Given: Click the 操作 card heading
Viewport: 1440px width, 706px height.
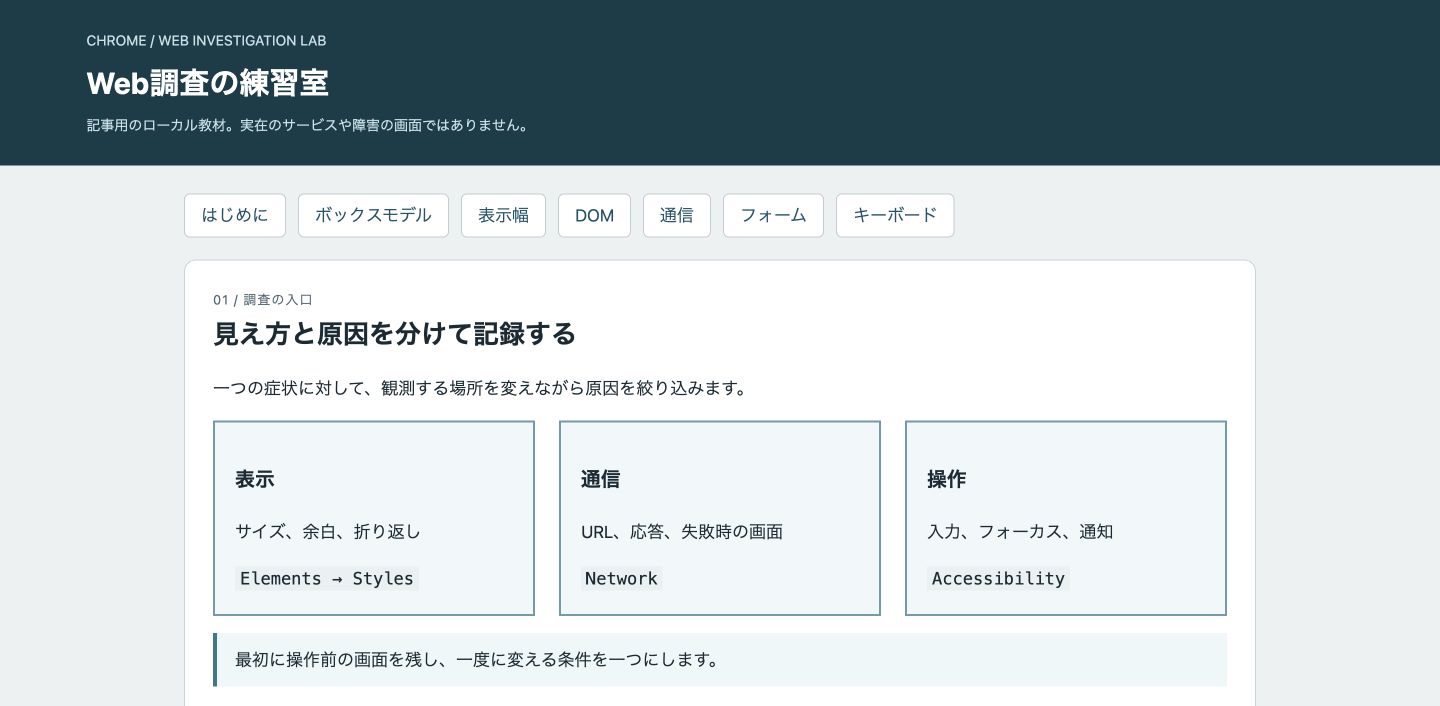Looking at the screenshot, I should click(x=946, y=480).
